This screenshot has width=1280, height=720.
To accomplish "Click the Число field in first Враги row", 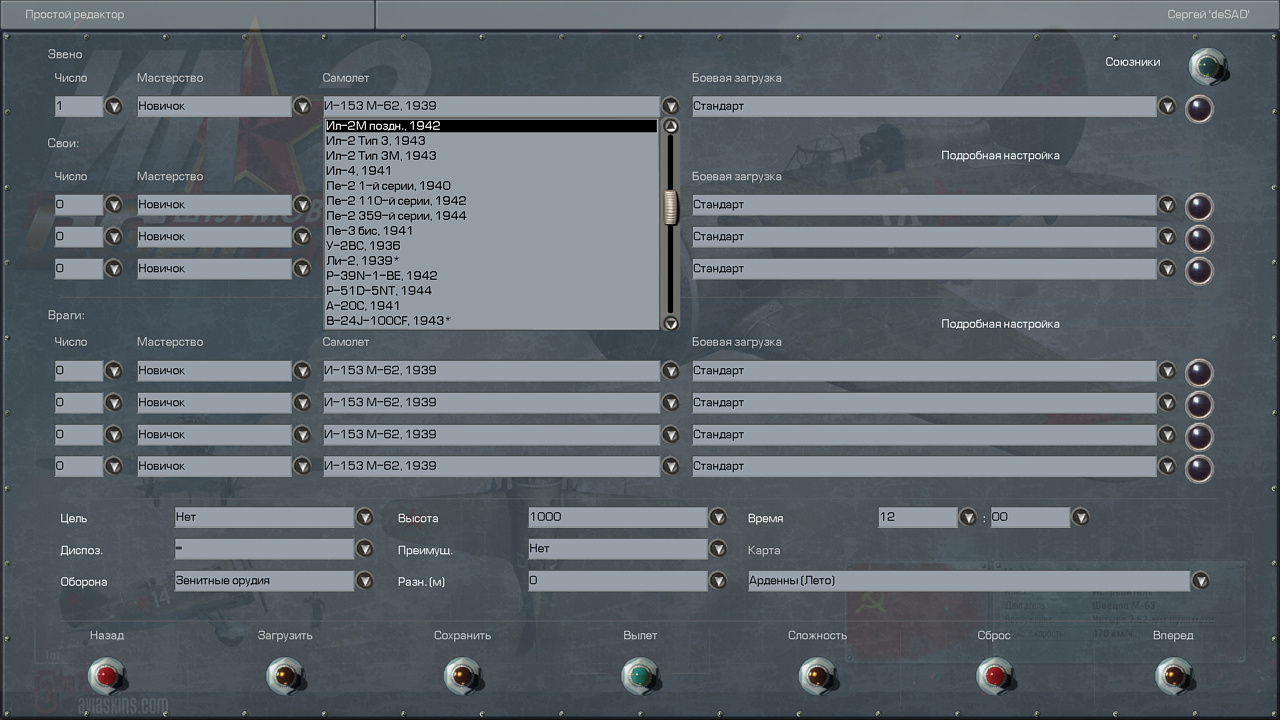I will click(79, 371).
